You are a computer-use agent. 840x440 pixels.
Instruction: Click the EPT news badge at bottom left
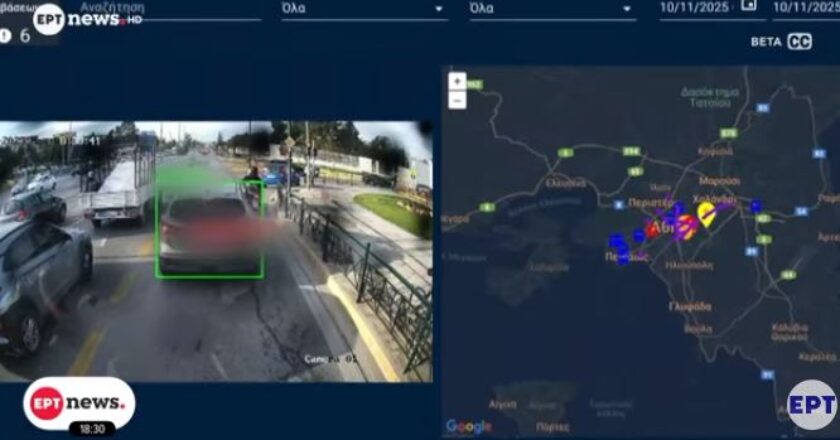coord(79,402)
